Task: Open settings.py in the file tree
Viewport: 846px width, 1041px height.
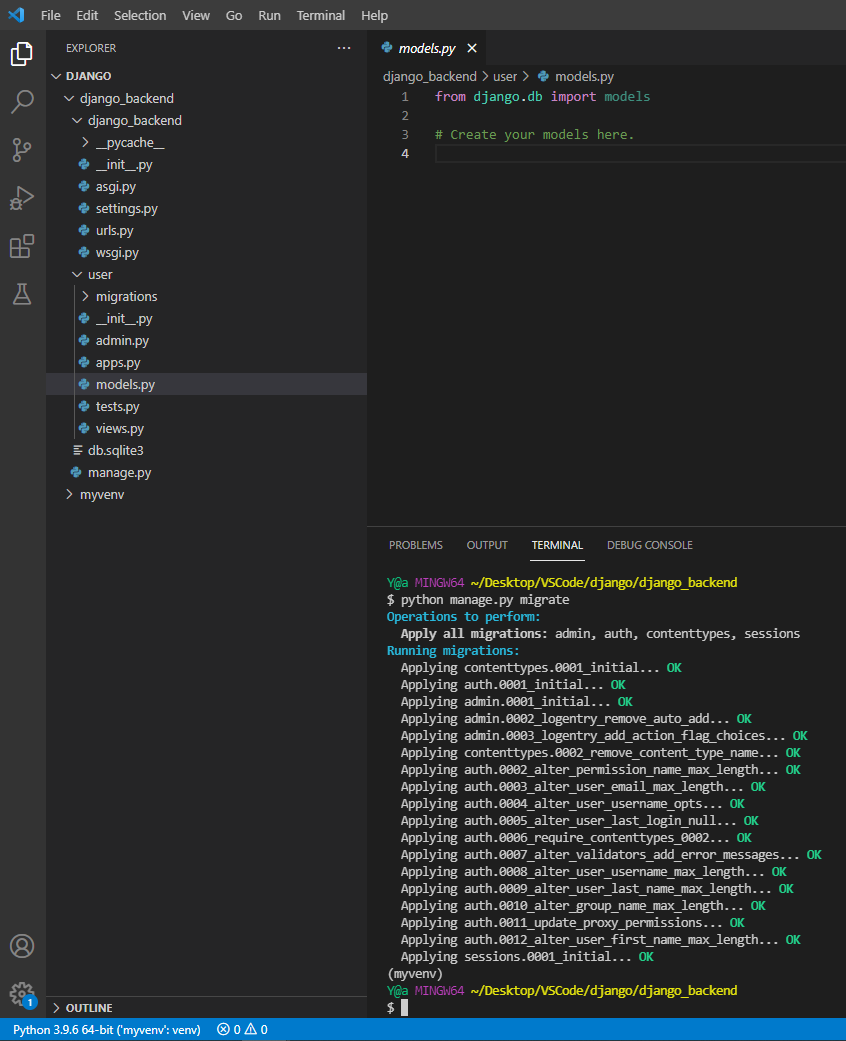Action: 126,209
